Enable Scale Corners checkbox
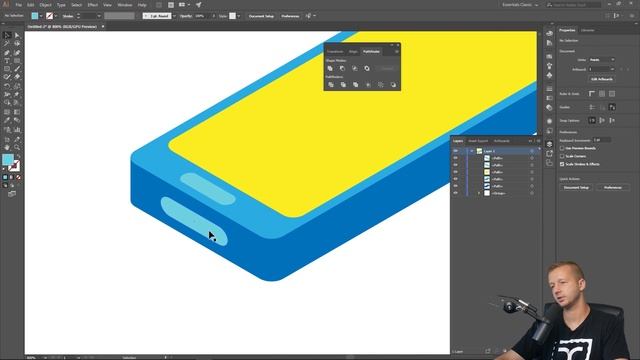 (562, 156)
